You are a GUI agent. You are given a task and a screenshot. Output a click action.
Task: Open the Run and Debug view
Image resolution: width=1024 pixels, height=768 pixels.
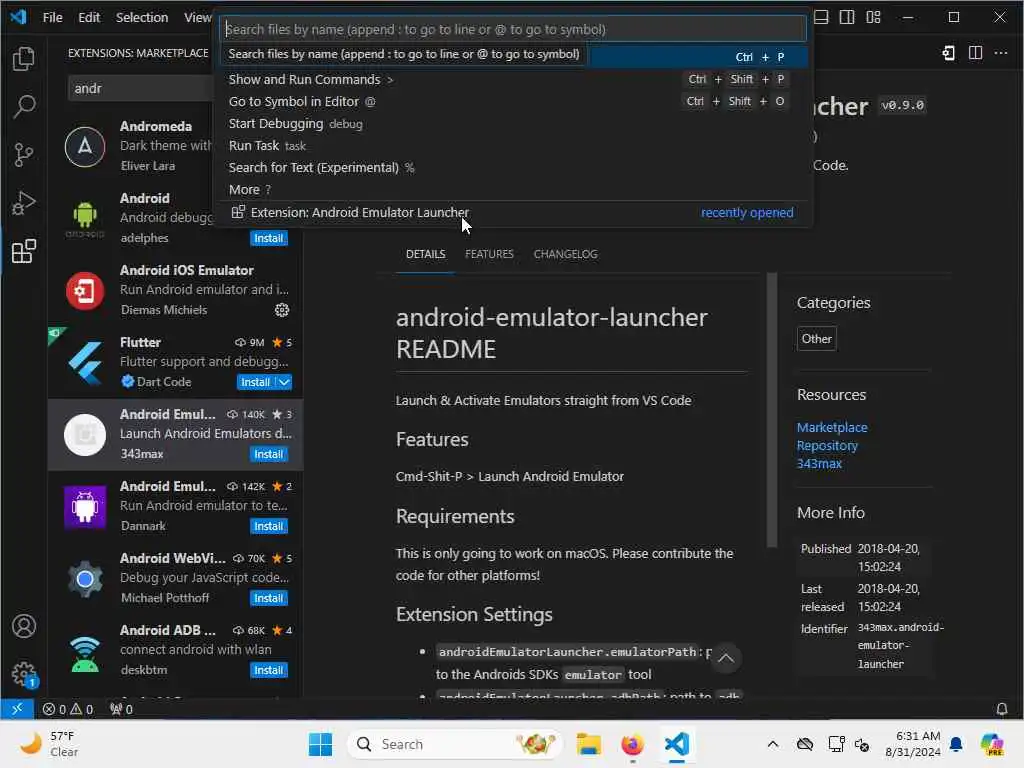(x=24, y=203)
